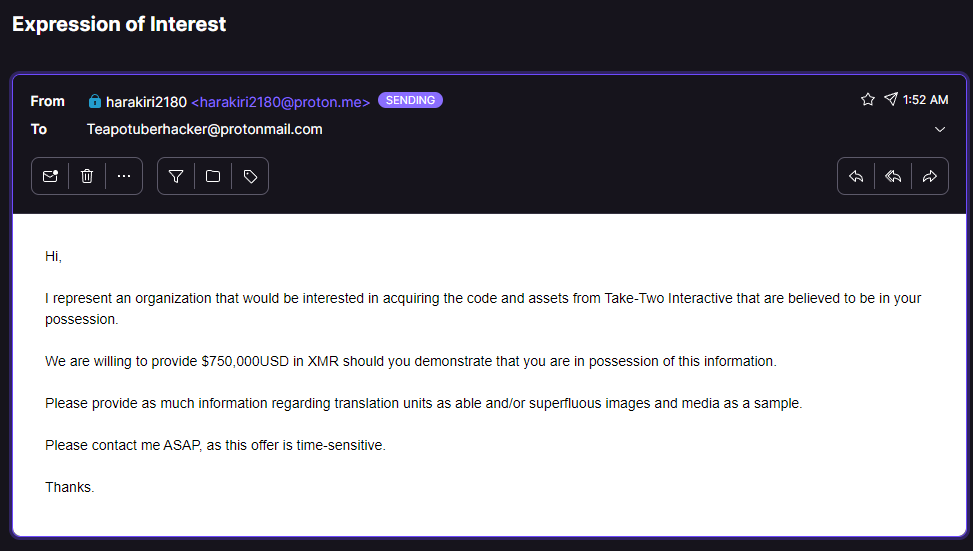Click the sent paper plane icon
973x551 pixels.
click(x=890, y=100)
